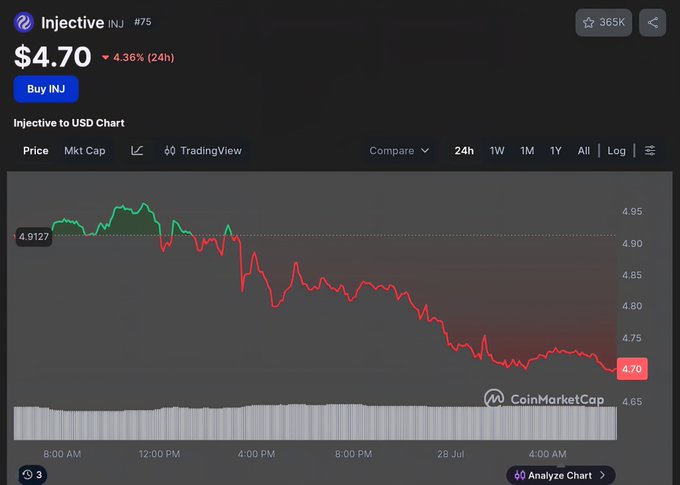Screen dimensions: 680x485
Task: Click the Buy INJ button
Action: click(x=46, y=89)
